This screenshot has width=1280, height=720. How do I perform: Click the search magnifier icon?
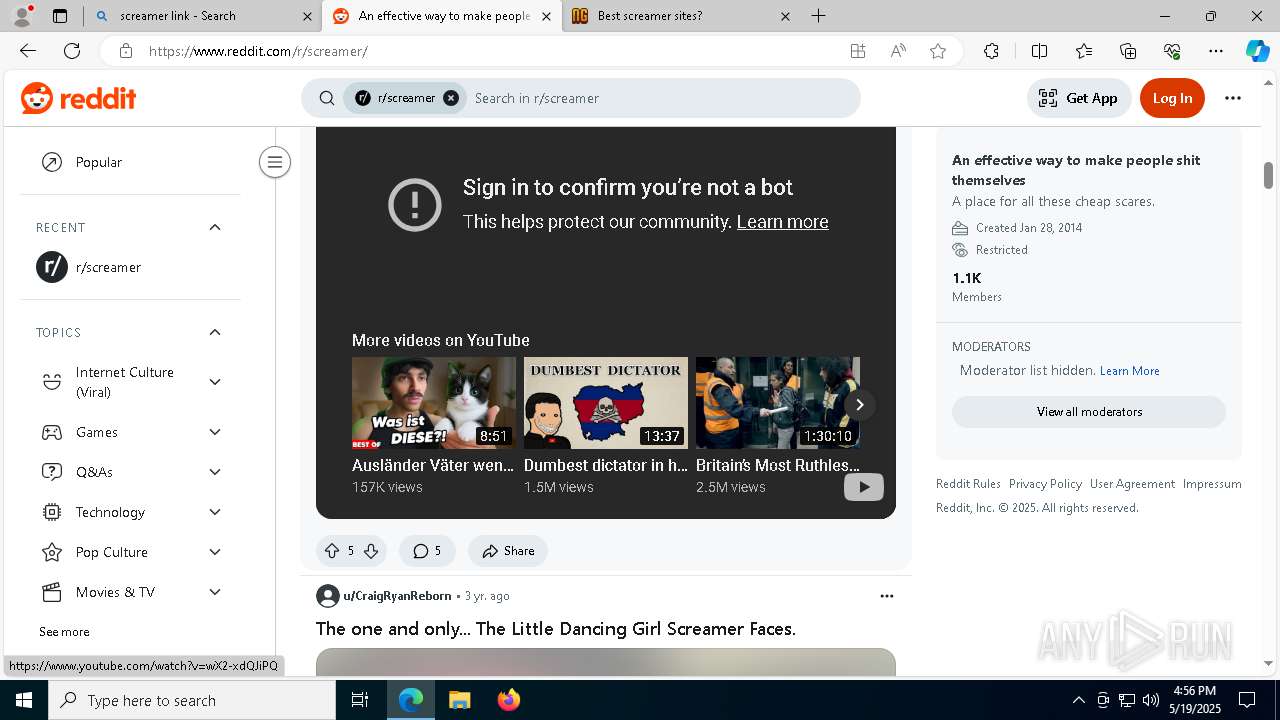point(327,98)
